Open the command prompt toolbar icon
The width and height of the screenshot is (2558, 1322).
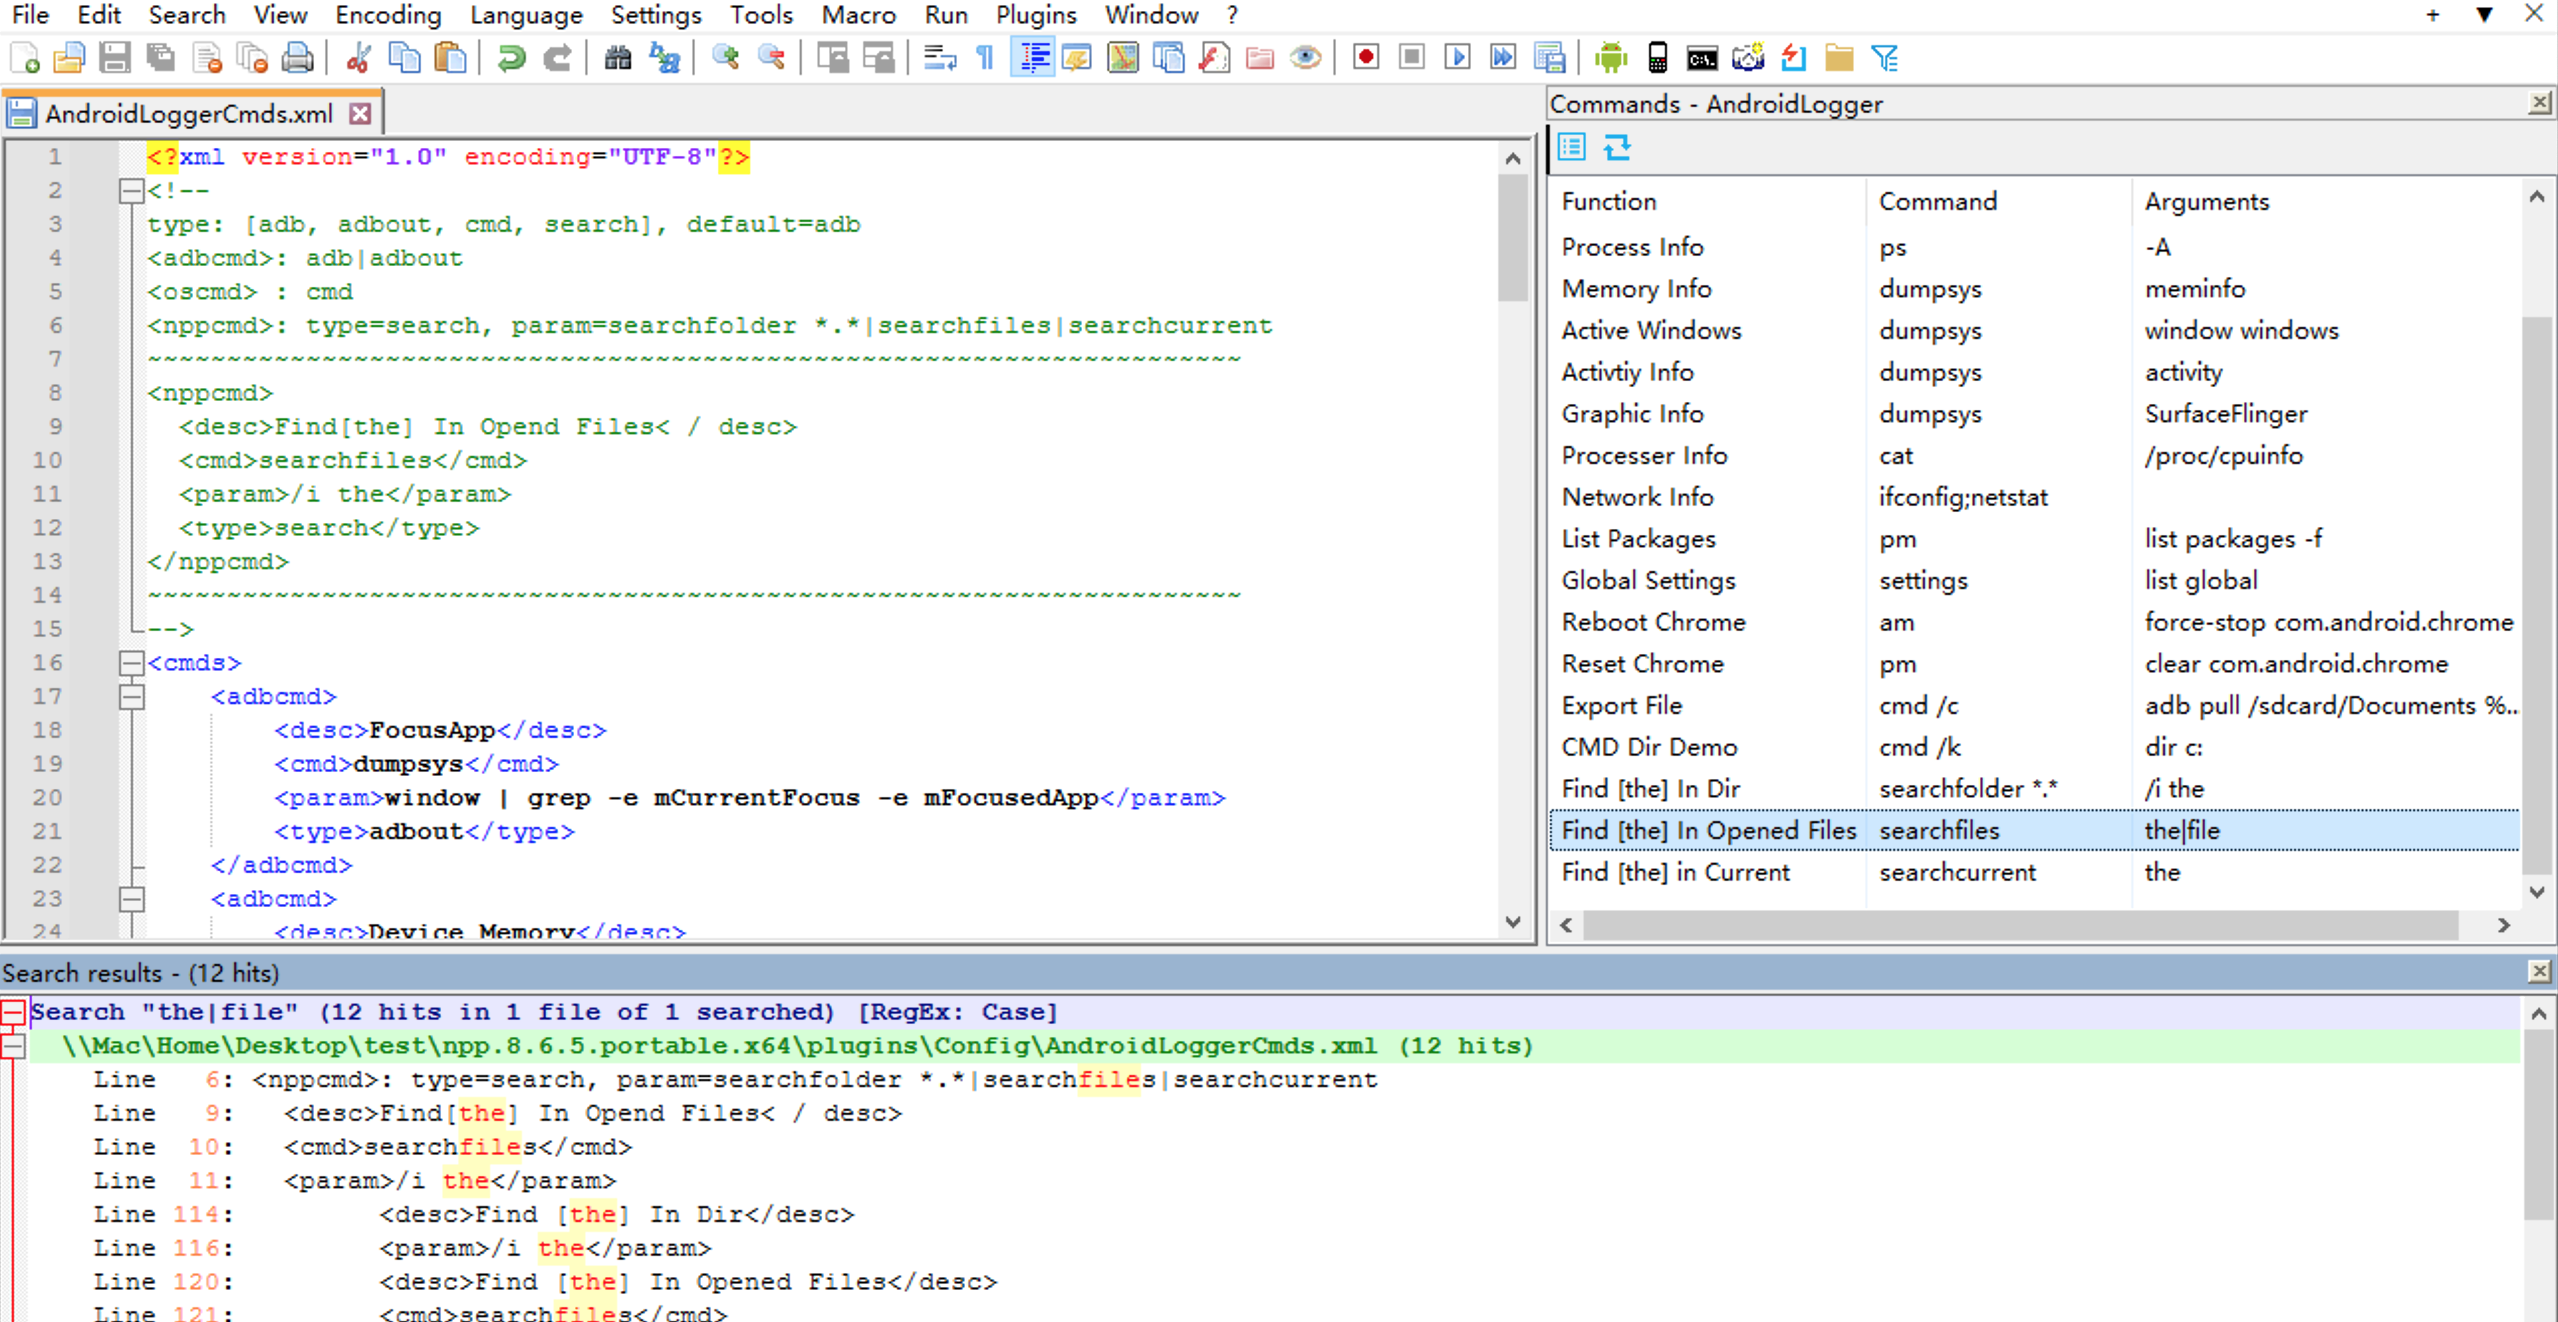point(1701,58)
